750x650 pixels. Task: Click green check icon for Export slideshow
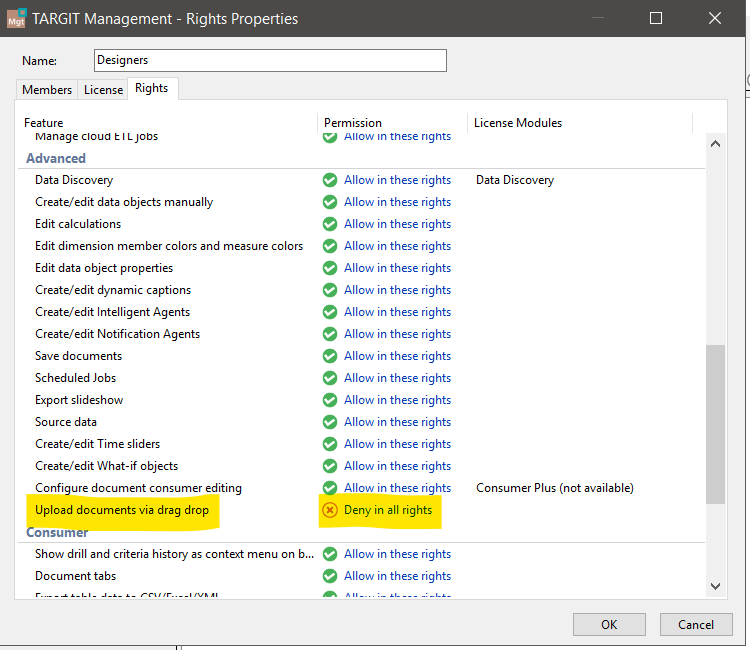pos(330,400)
